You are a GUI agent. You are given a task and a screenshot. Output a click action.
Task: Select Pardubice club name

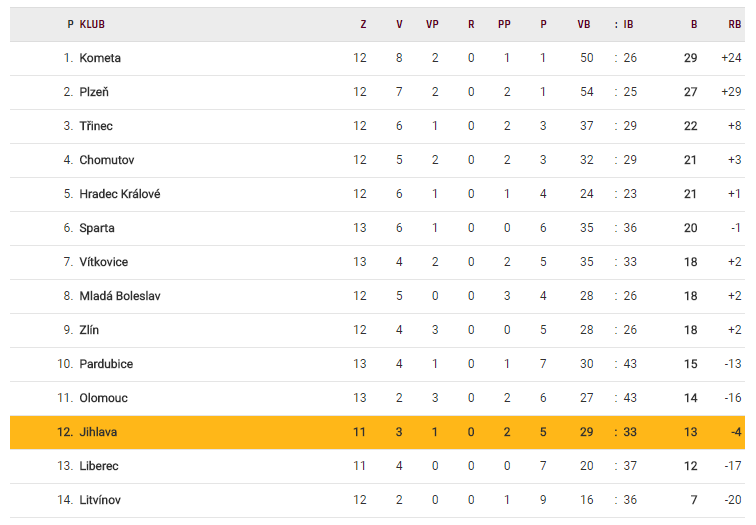pos(106,364)
